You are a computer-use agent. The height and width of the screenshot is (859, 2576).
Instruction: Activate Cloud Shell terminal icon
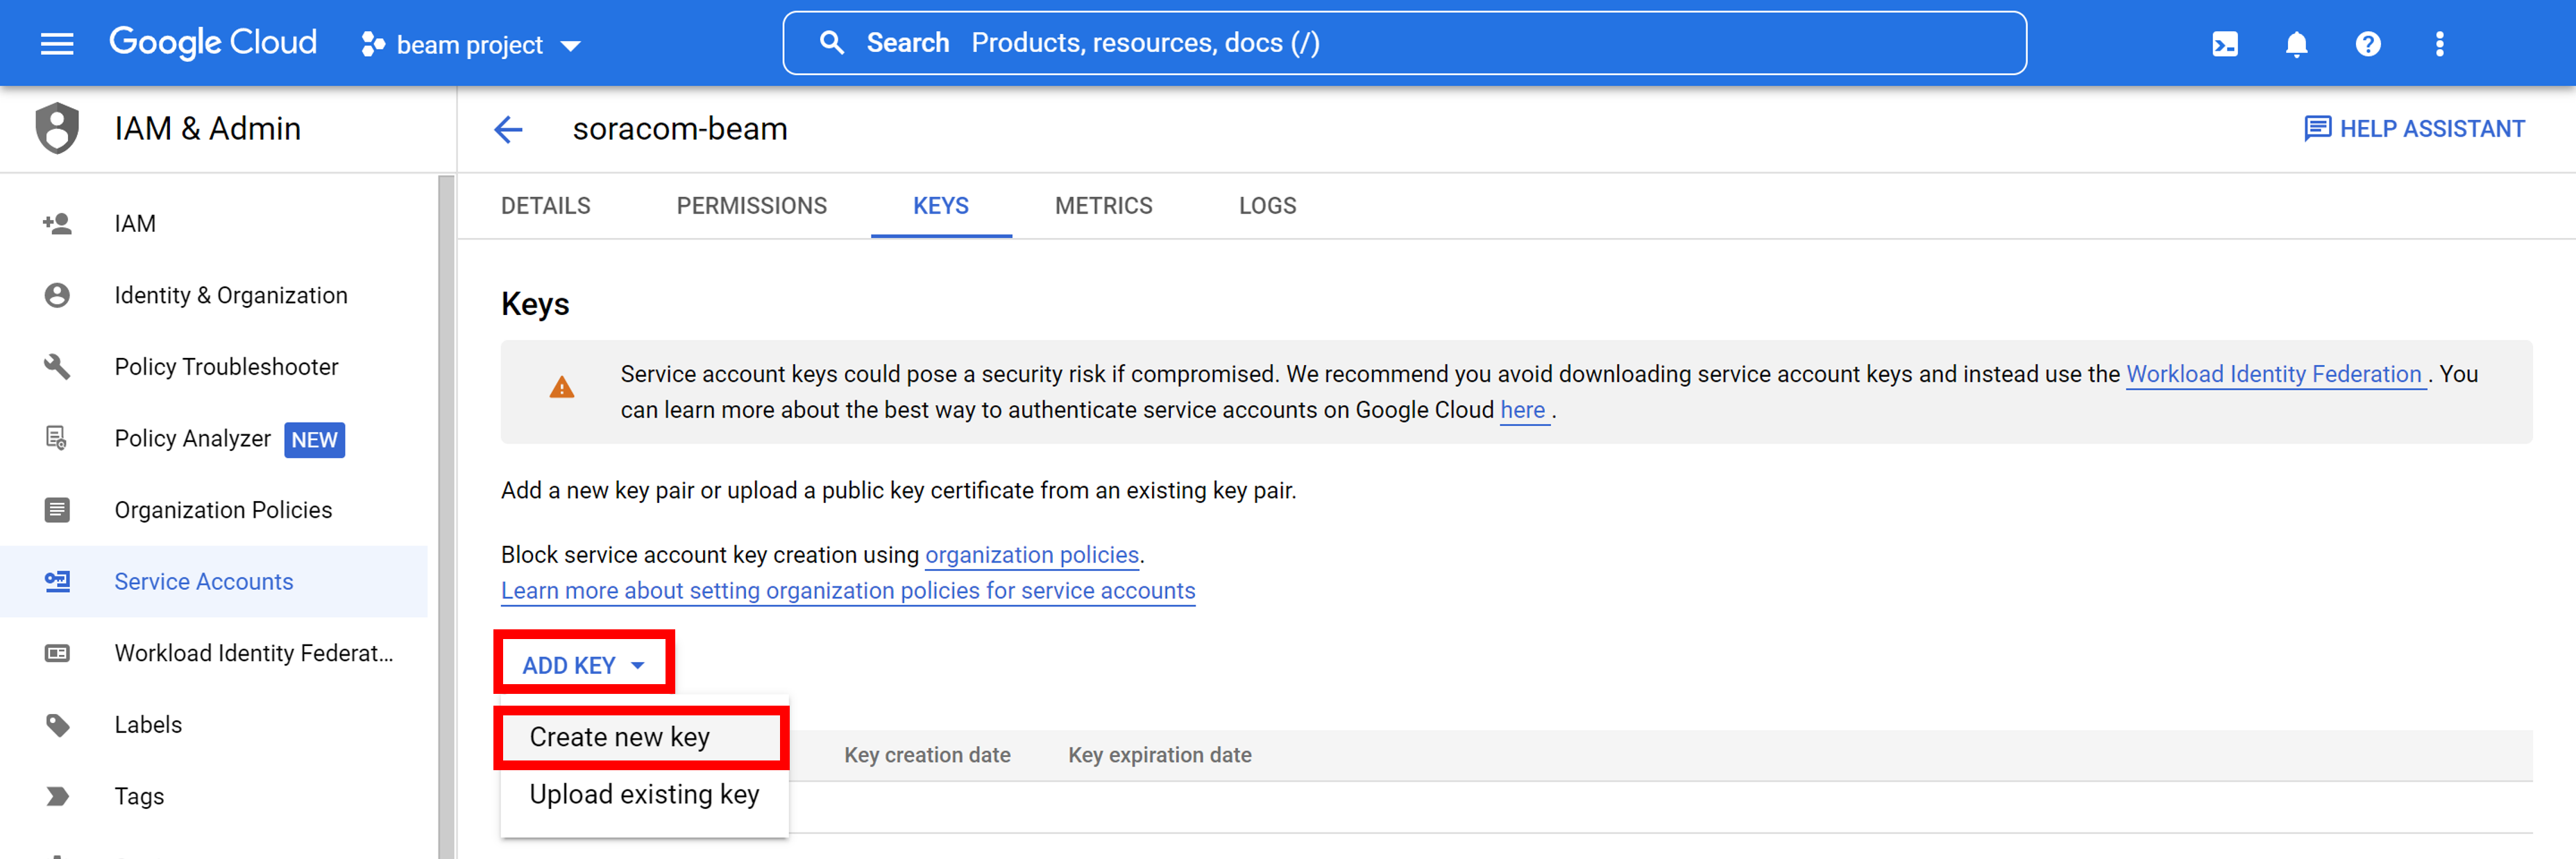tap(2224, 44)
